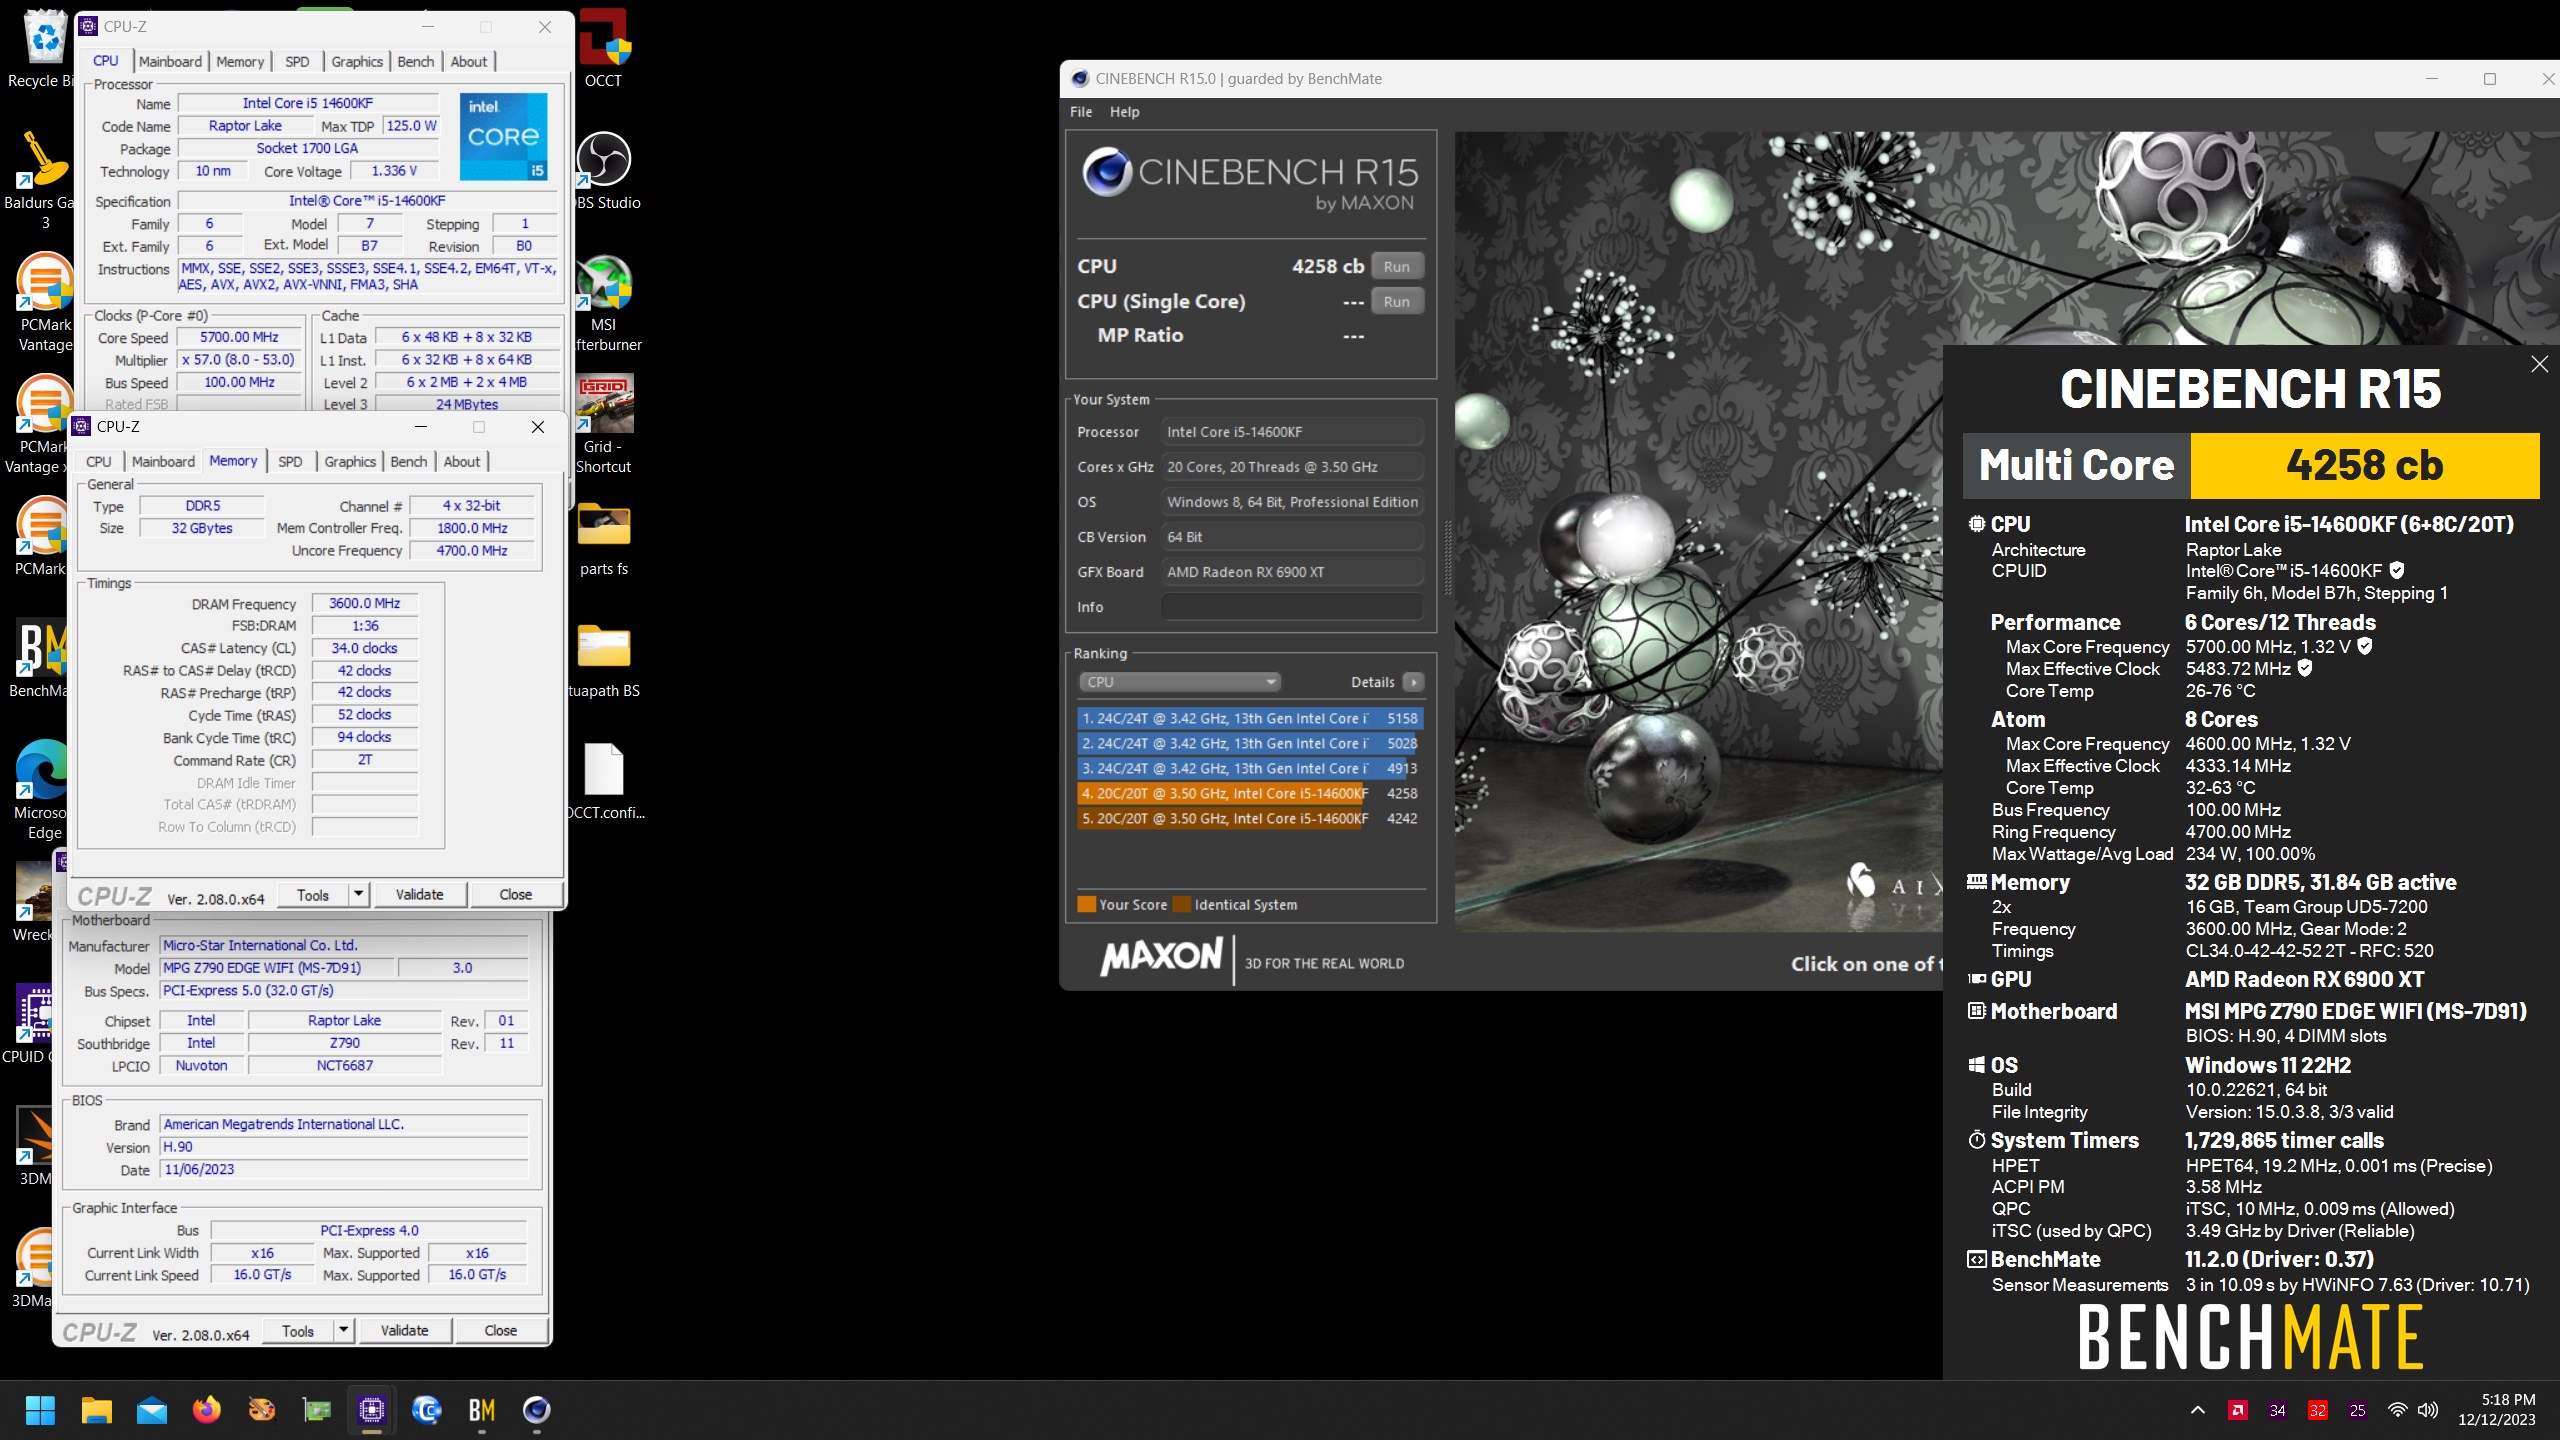Open Firefox from the taskbar
This screenshot has height=1440, width=2560.
(207, 1410)
